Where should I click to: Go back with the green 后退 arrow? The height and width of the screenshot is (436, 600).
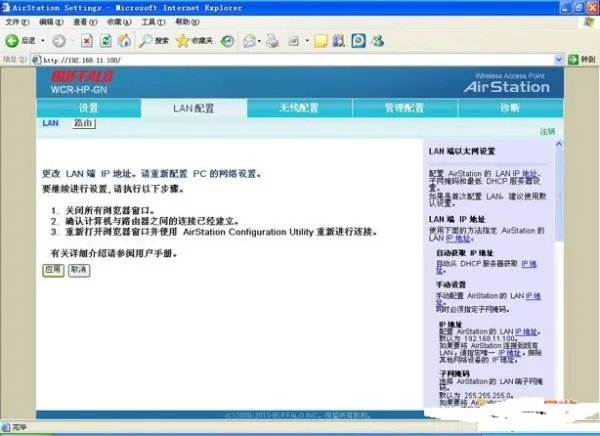(20, 41)
